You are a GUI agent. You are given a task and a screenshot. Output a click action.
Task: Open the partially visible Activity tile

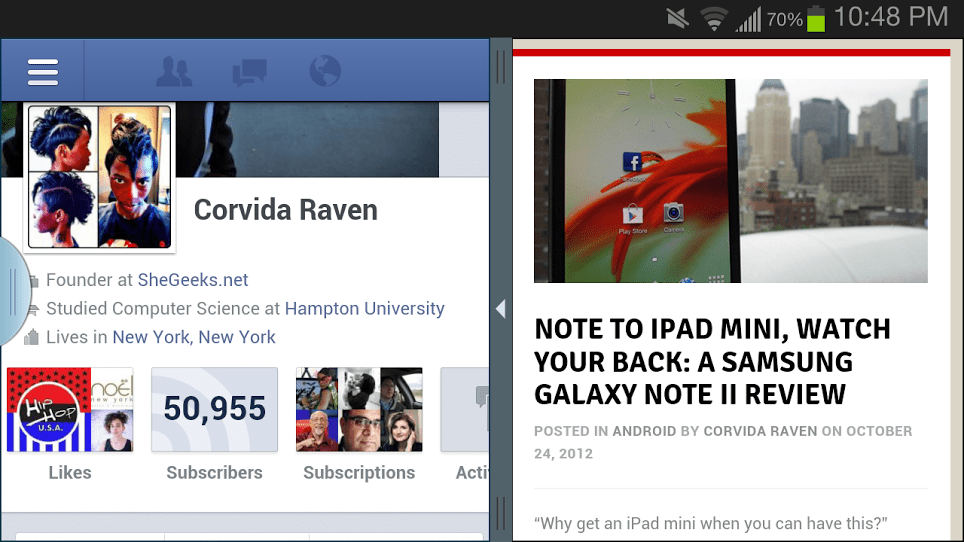[x=465, y=410]
